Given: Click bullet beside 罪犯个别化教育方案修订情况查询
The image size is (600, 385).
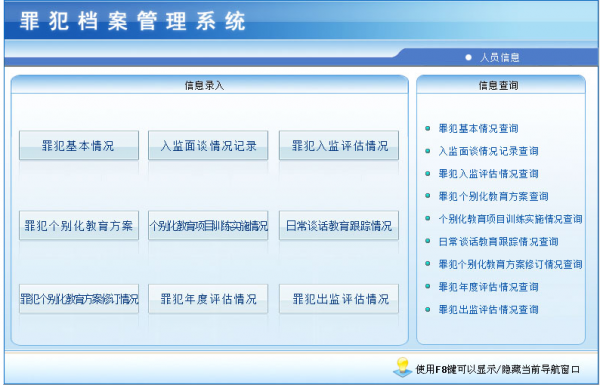Looking at the screenshot, I should point(428,264).
